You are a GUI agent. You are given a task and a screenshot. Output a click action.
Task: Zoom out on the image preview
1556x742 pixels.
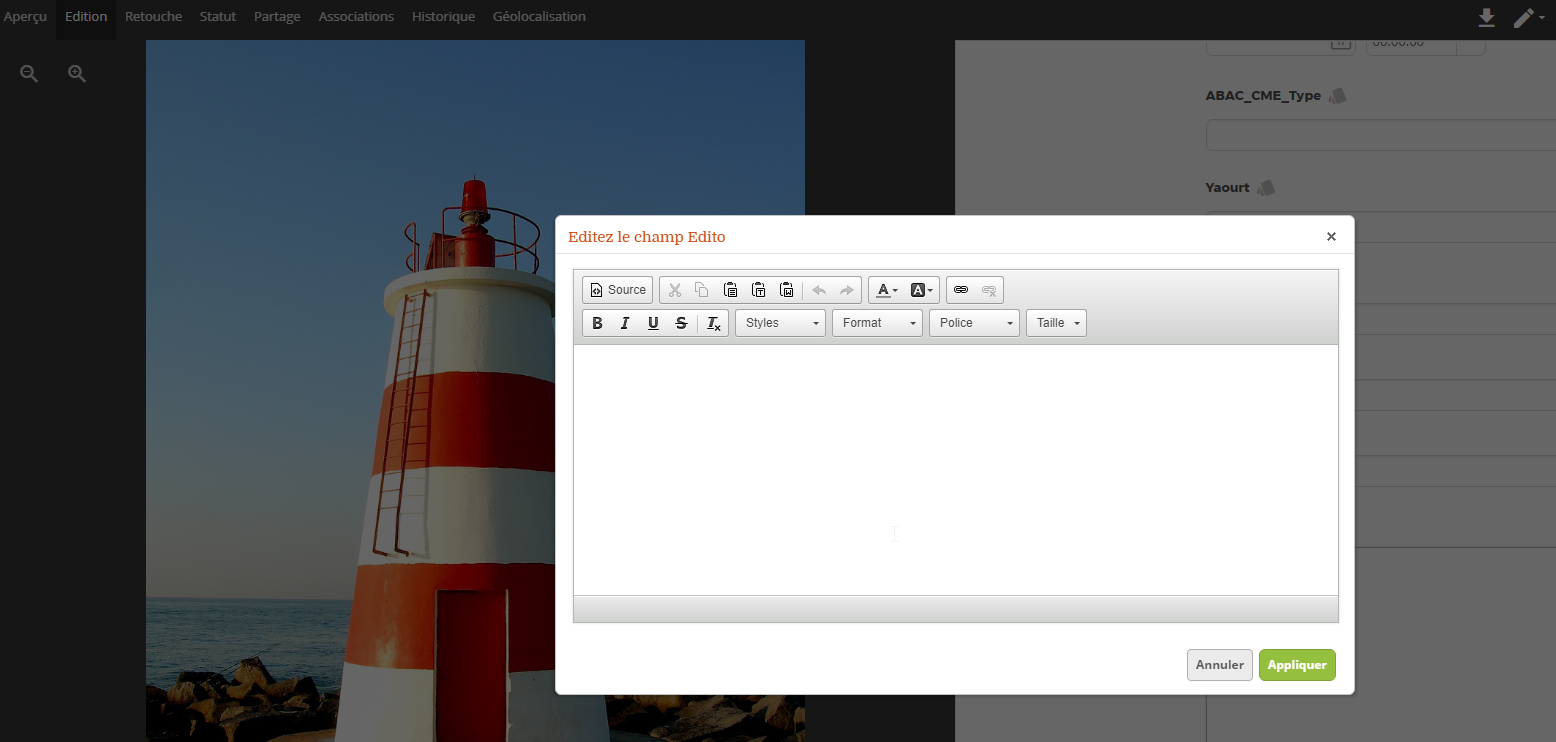(29, 74)
